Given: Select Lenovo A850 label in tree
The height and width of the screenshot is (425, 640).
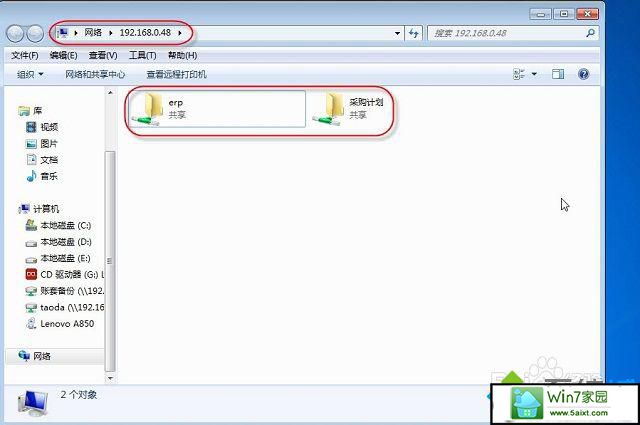Looking at the screenshot, I should pos(67,324).
